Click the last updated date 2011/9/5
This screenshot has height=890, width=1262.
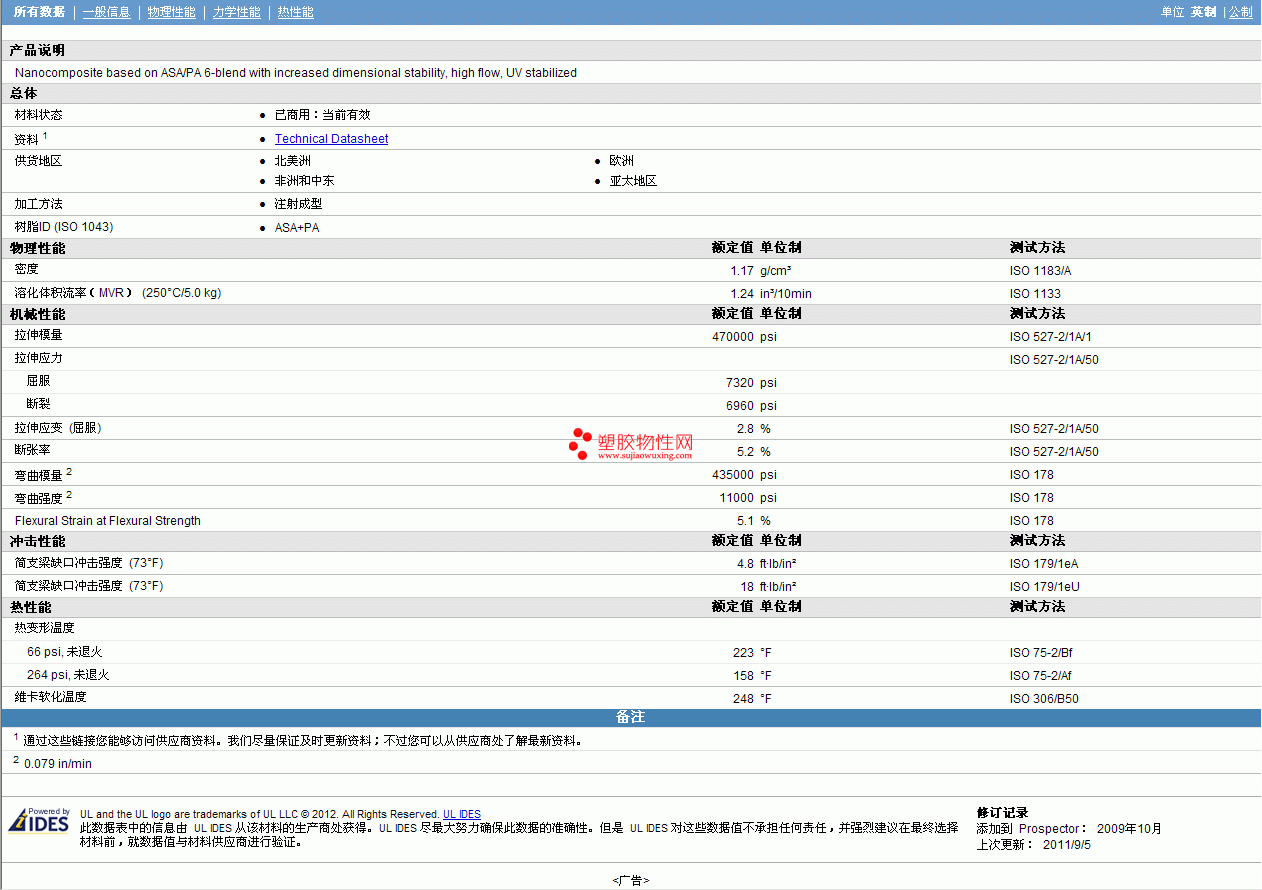[x=1067, y=845]
